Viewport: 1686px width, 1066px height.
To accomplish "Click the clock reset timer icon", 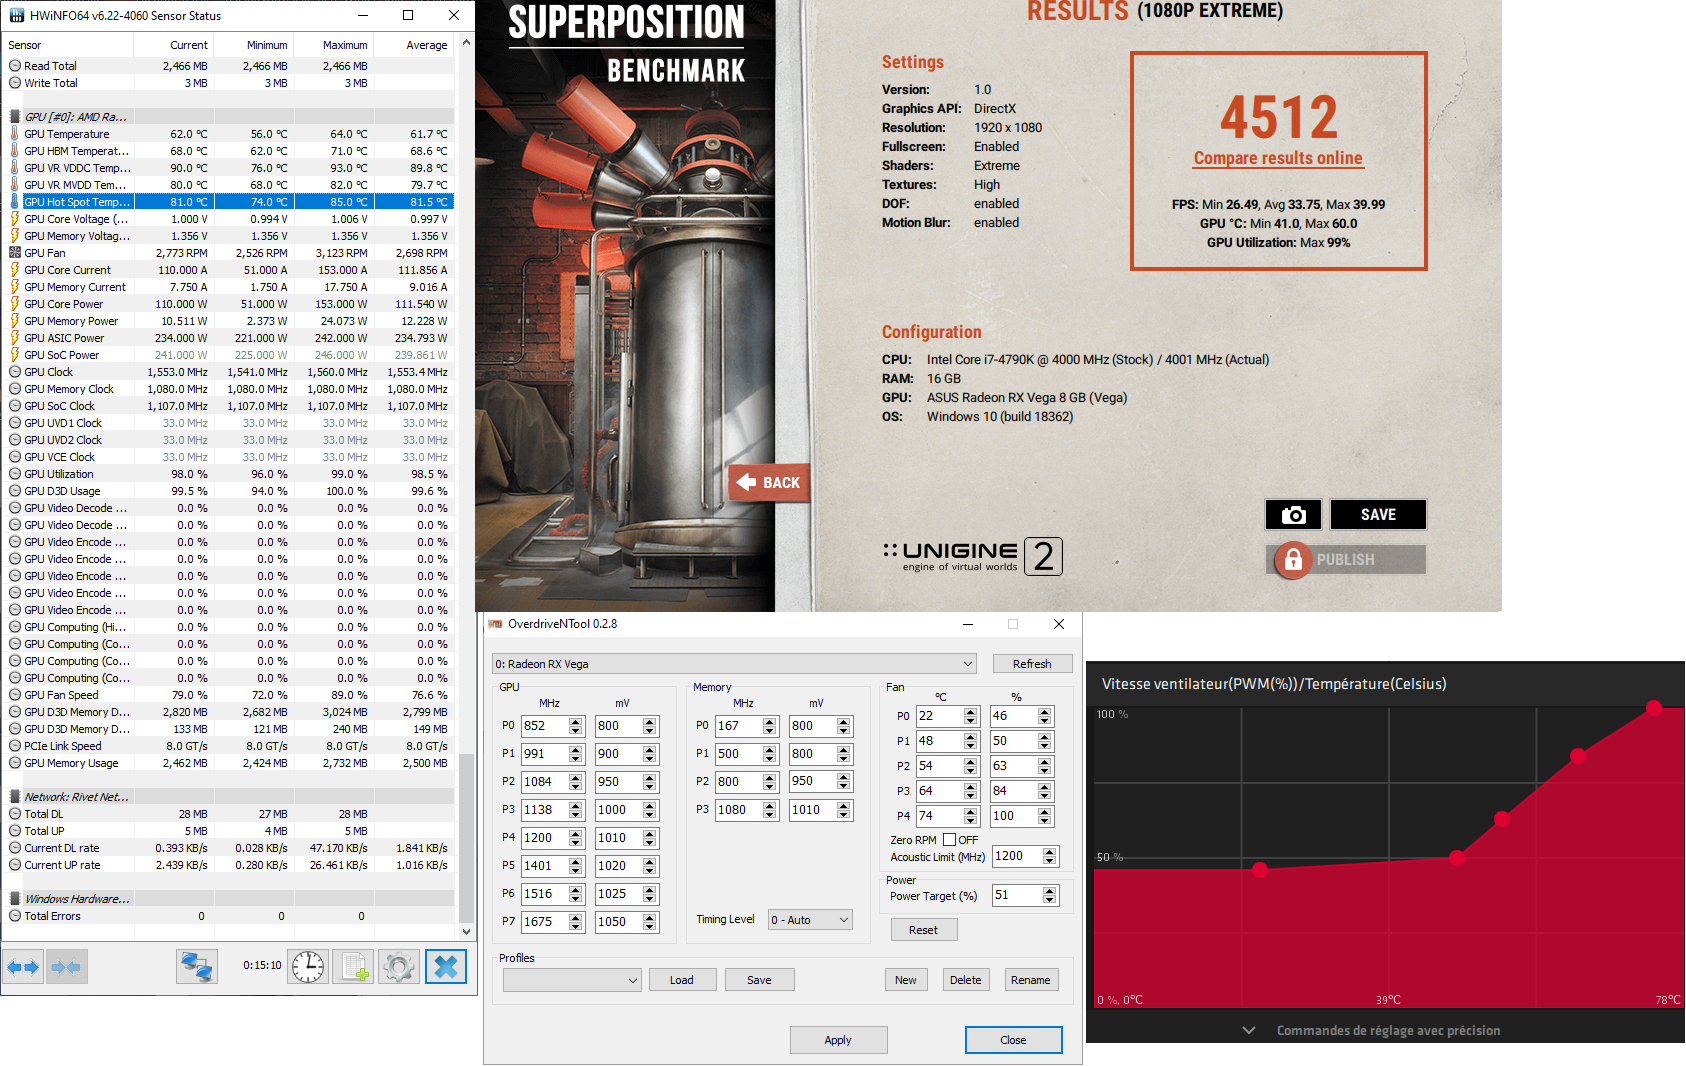I will 308,967.
